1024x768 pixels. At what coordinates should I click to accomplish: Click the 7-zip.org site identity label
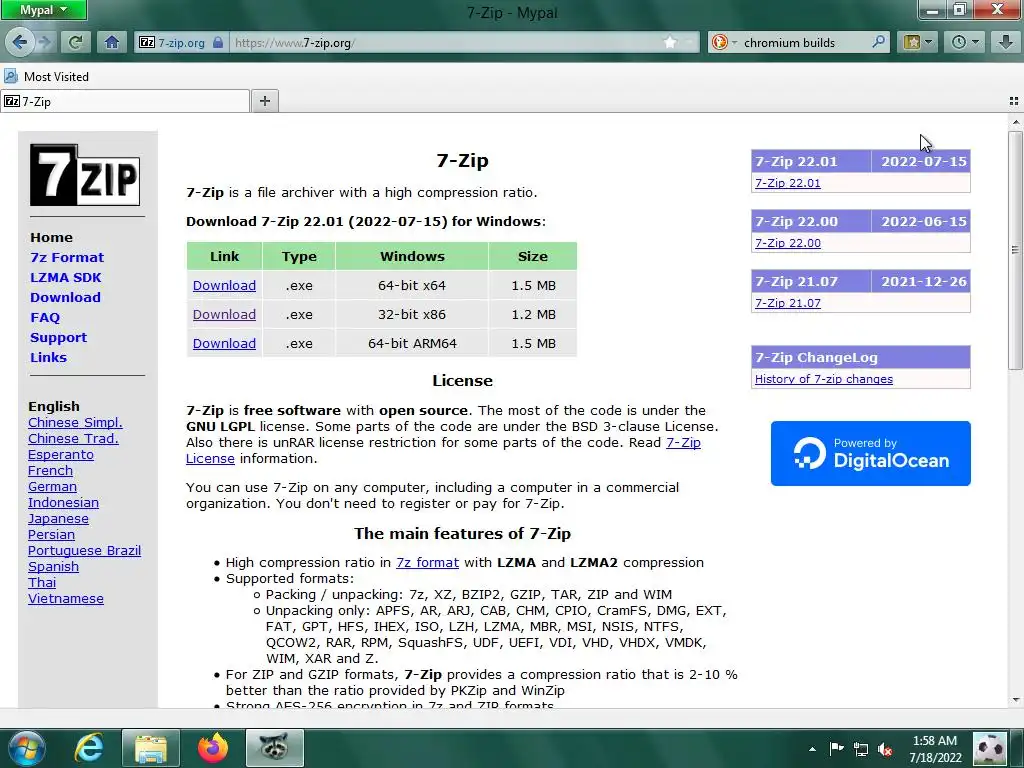click(181, 42)
